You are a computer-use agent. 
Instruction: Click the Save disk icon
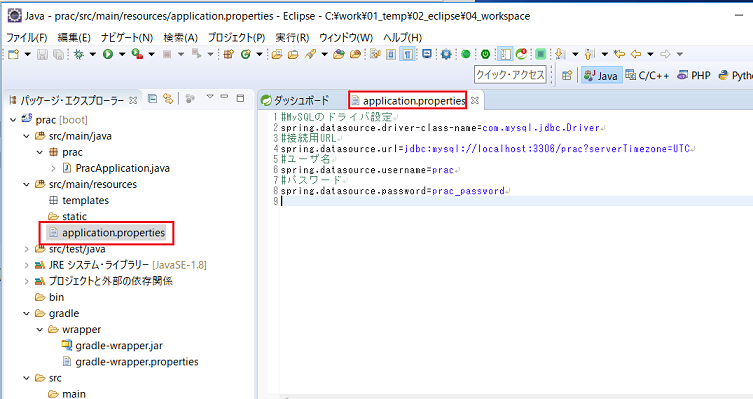click(x=43, y=54)
